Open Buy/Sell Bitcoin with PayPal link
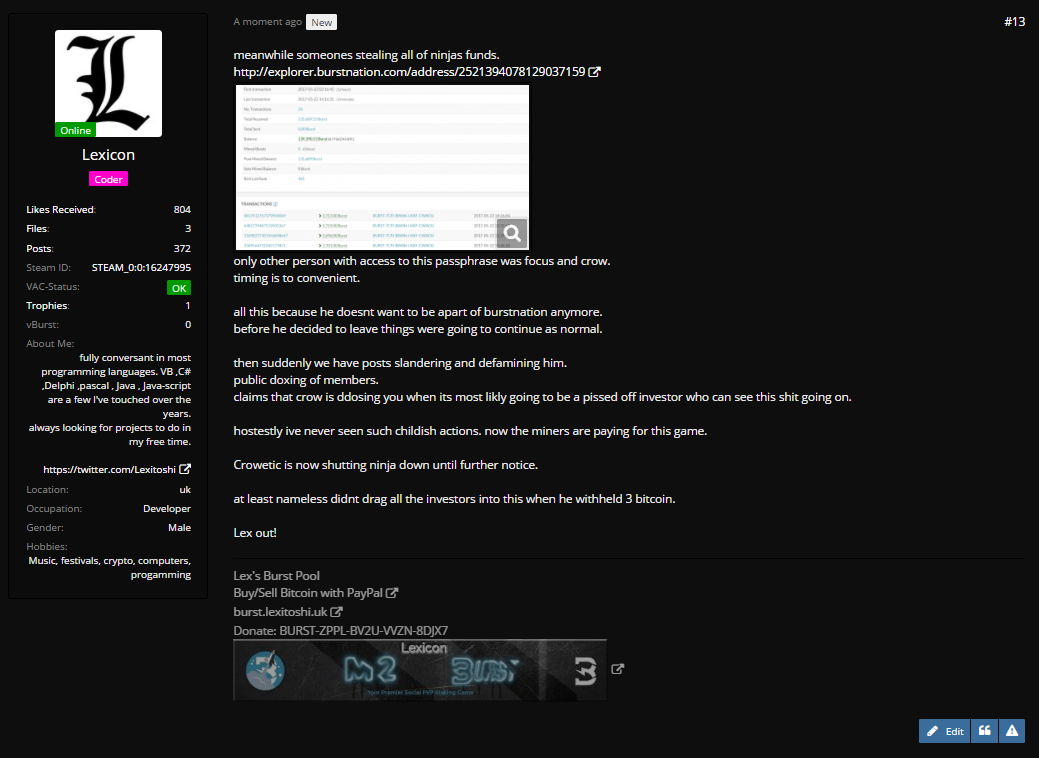This screenshot has width=1039, height=758. point(307,592)
